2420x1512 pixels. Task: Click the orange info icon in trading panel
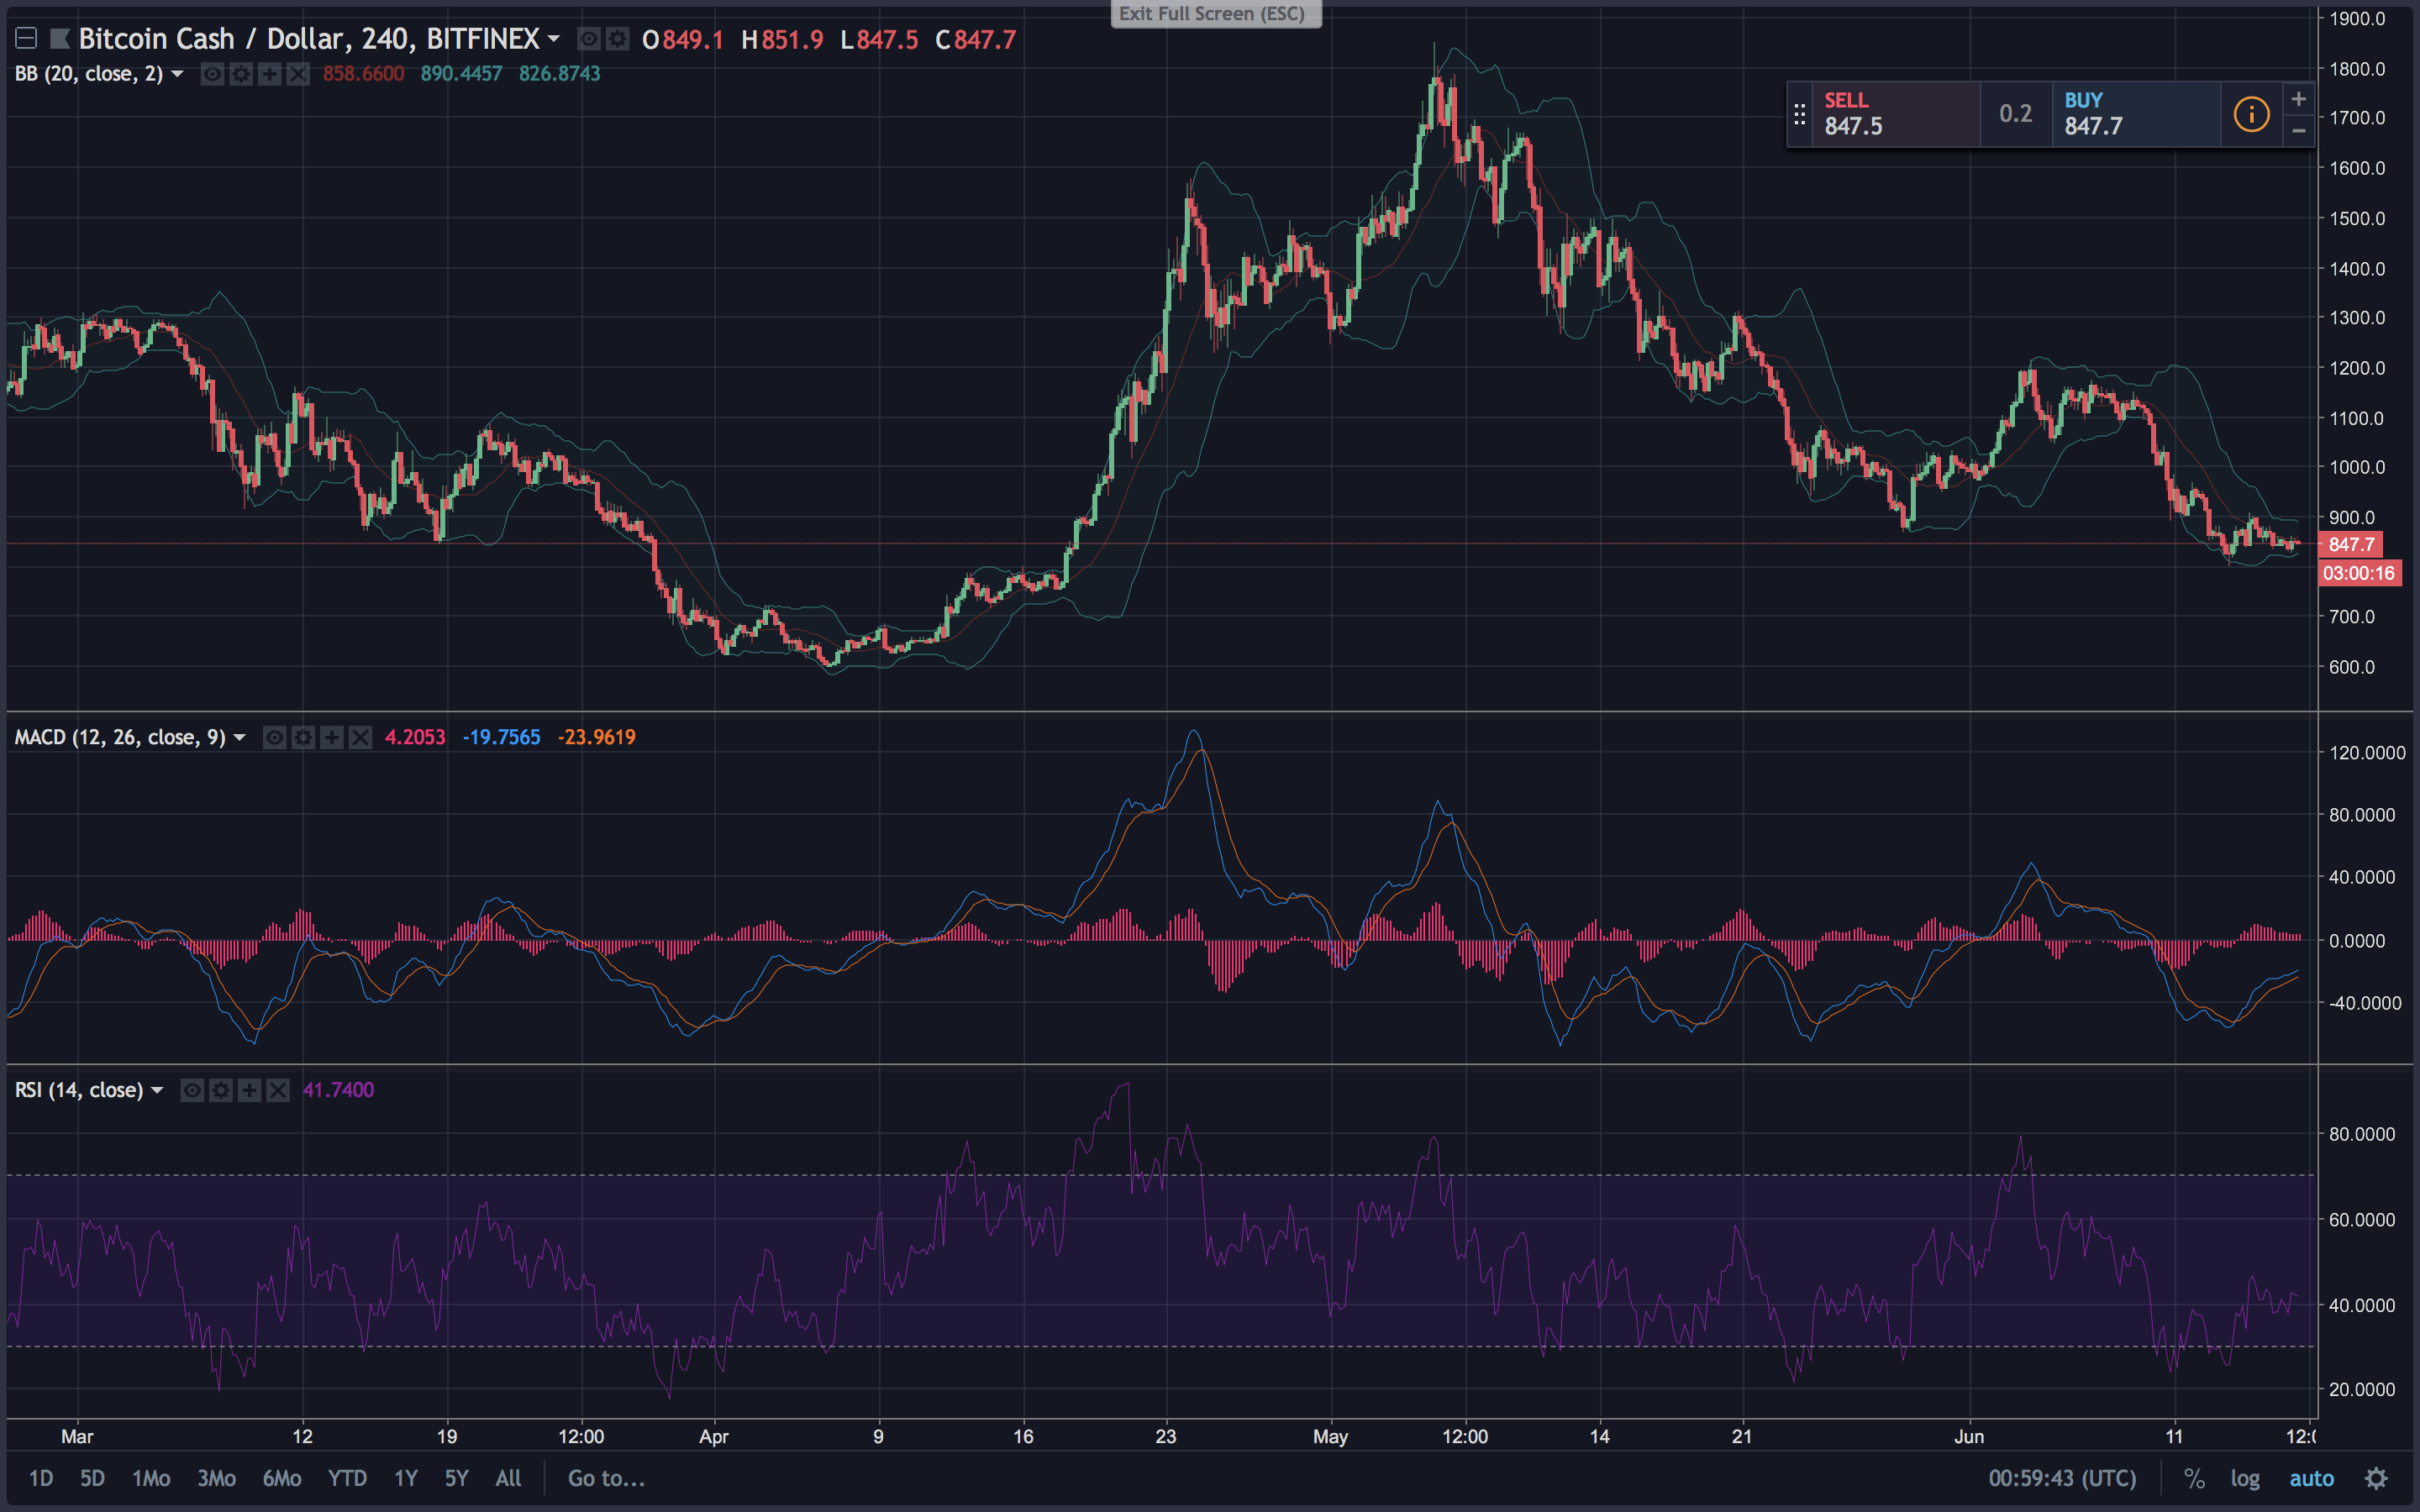point(2251,114)
